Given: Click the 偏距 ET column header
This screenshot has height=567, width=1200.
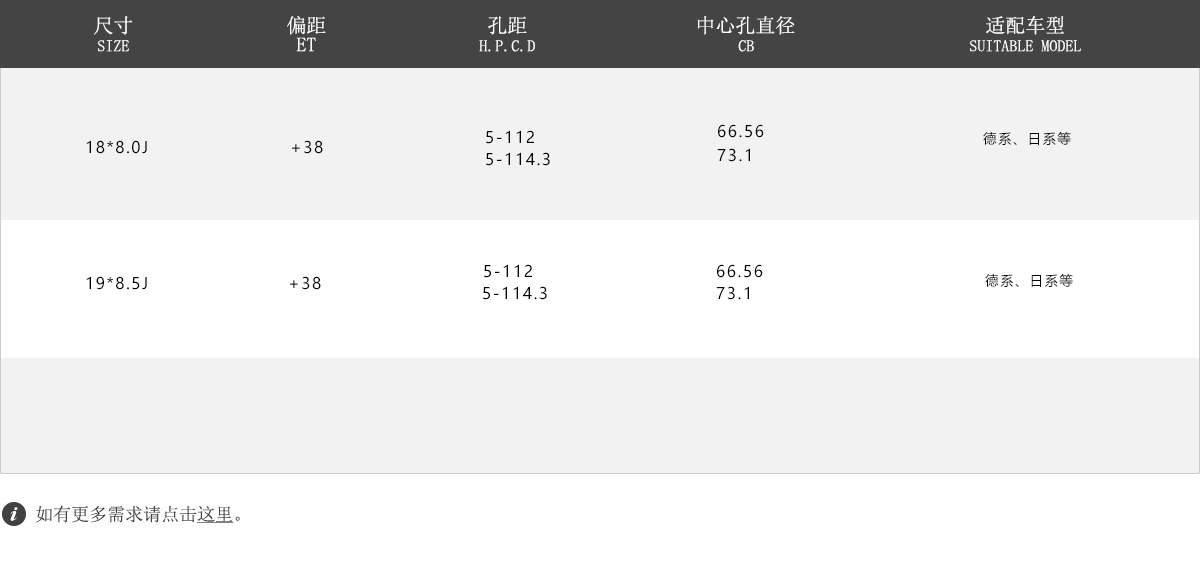Looking at the screenshot, I should (x=306, y=34).
